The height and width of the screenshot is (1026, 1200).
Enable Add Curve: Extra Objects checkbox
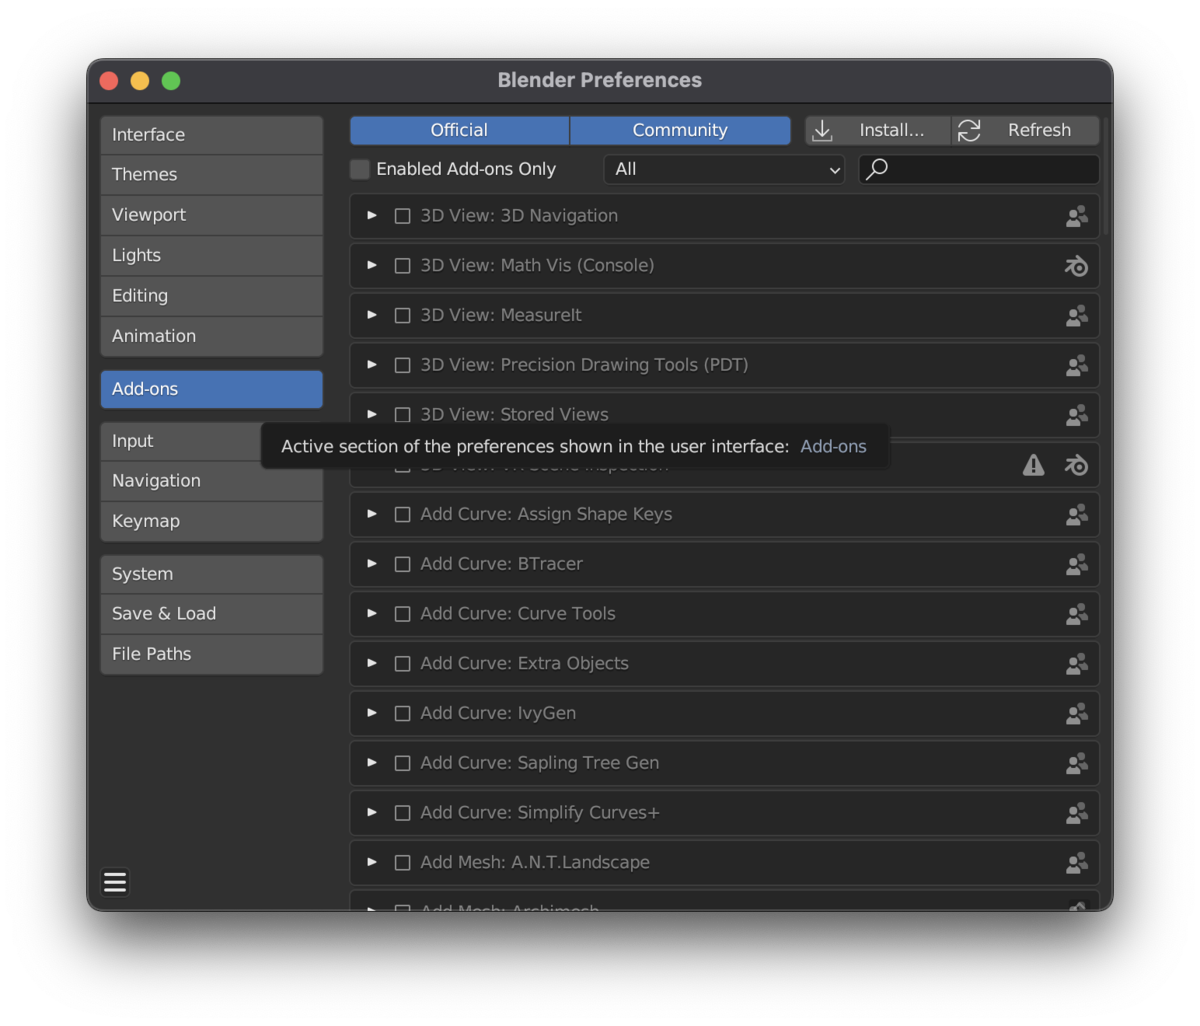(x=403, y=664)
